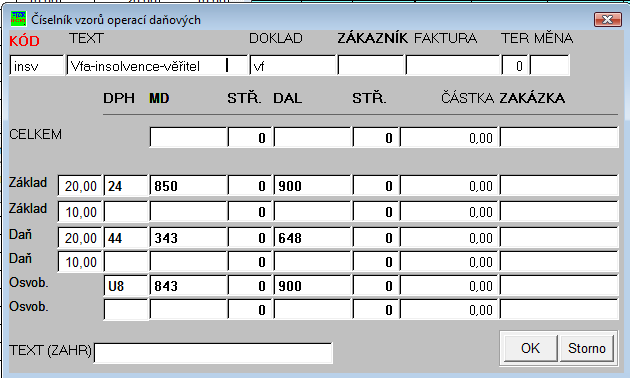630x378 pixels.
Task: Click second Základ rate field showing 10,00
Action: pos(80,212)
